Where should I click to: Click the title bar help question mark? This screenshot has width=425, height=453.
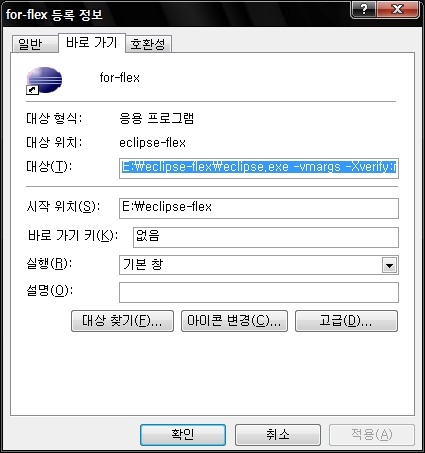363,9
